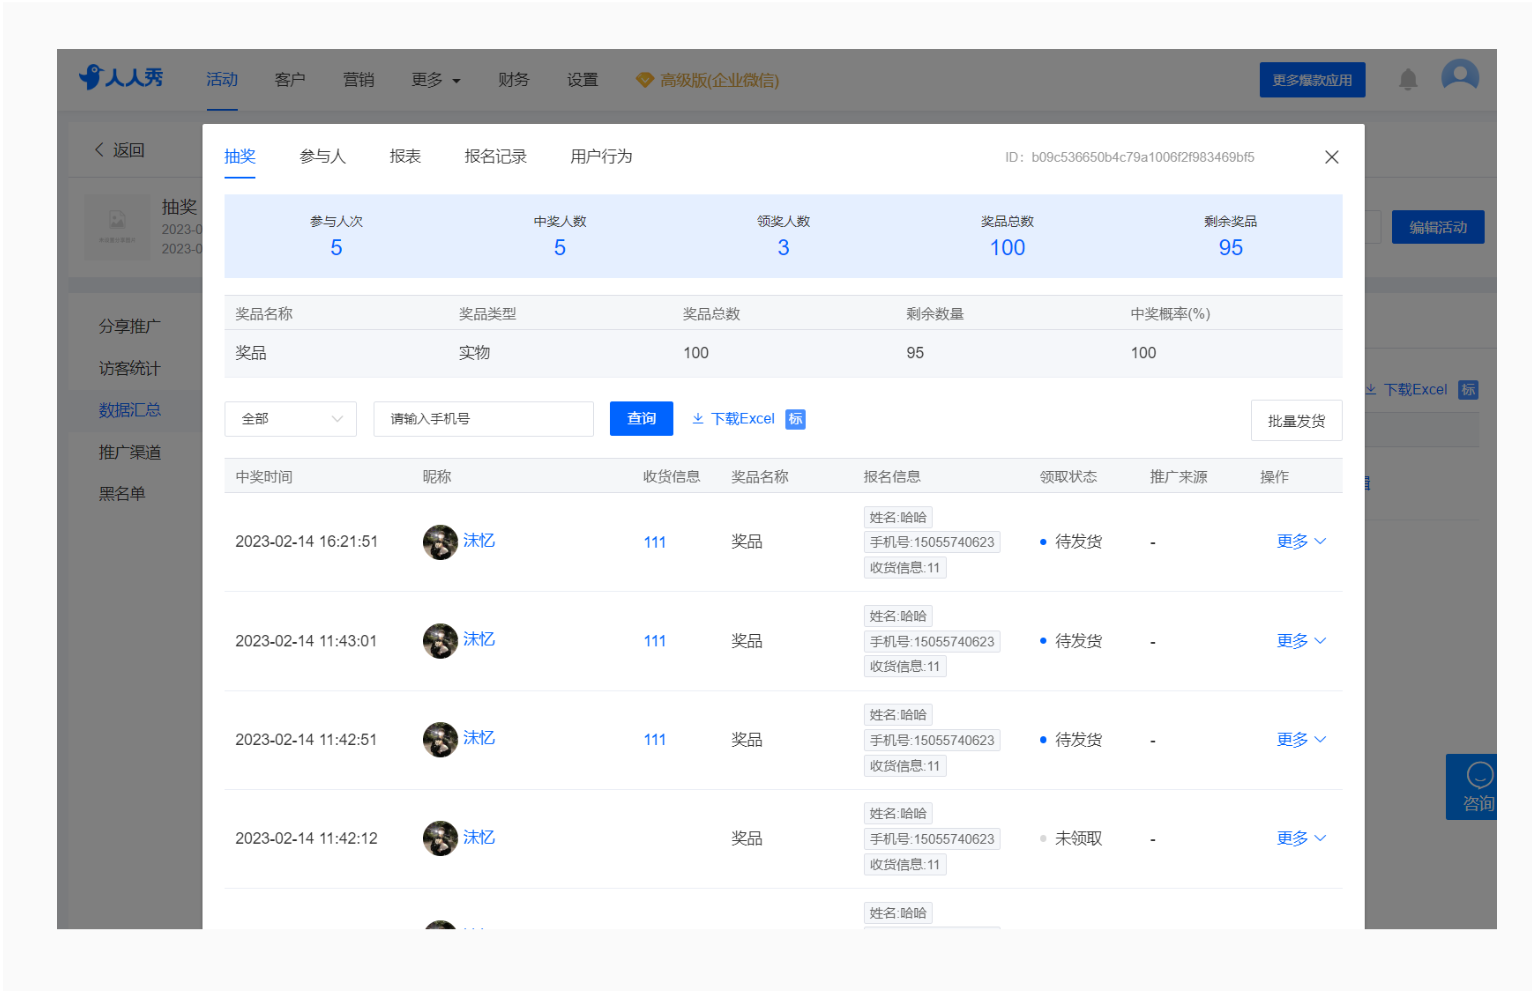Click the 查询 search button
1532x991 pixels.
pyautogui.click(x=641, y=419)
